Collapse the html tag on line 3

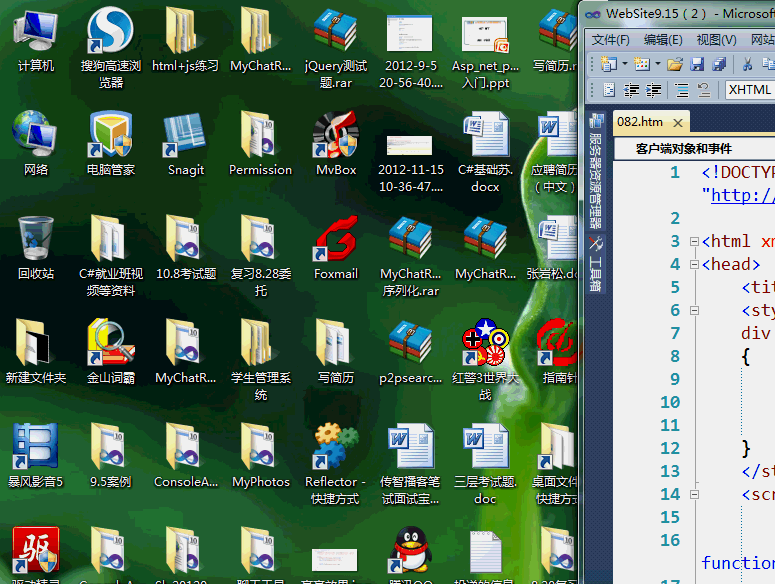694,241
